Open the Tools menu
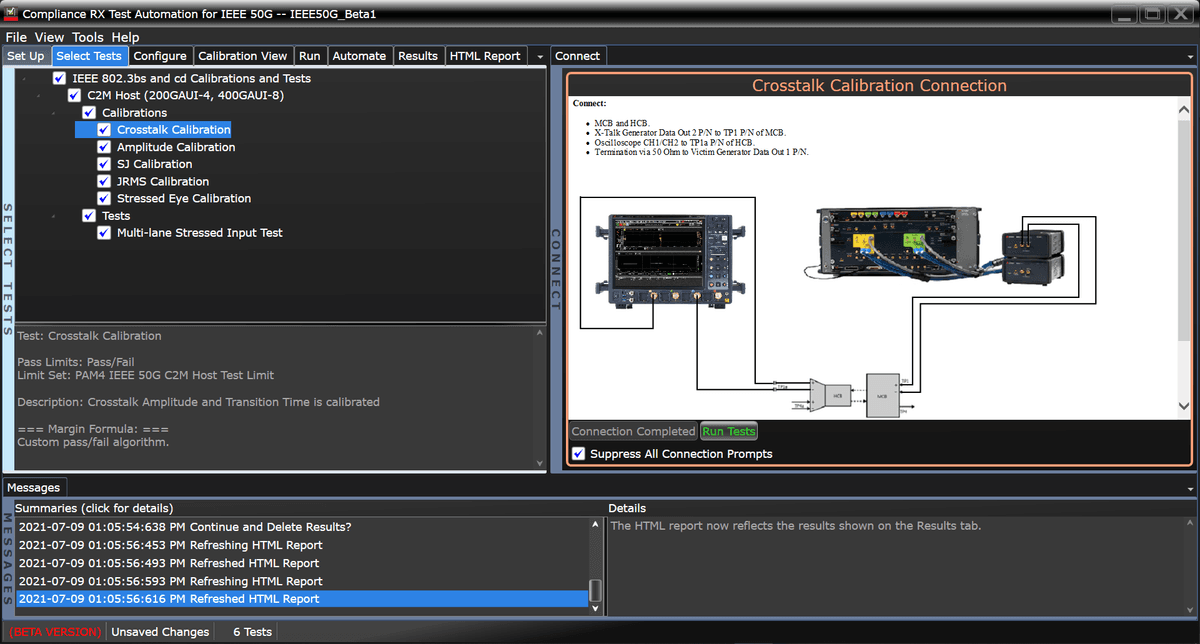This screenshot has width=1200, height=644. tap(87, 36)
